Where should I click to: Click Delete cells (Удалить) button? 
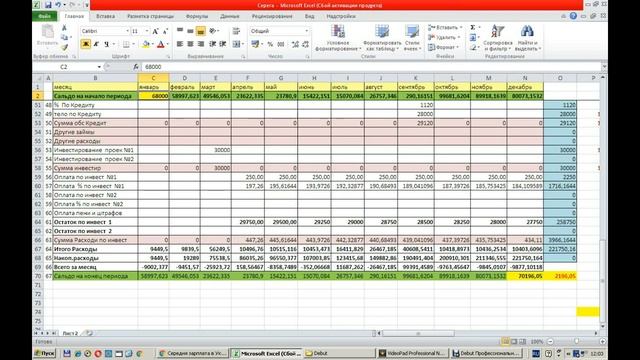(x=444, y=37)
